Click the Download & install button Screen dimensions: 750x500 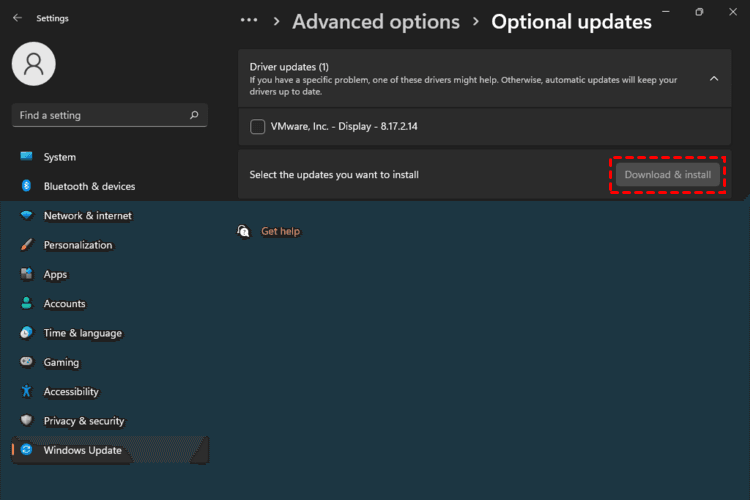pyautogui.click(x=667, y=175)
